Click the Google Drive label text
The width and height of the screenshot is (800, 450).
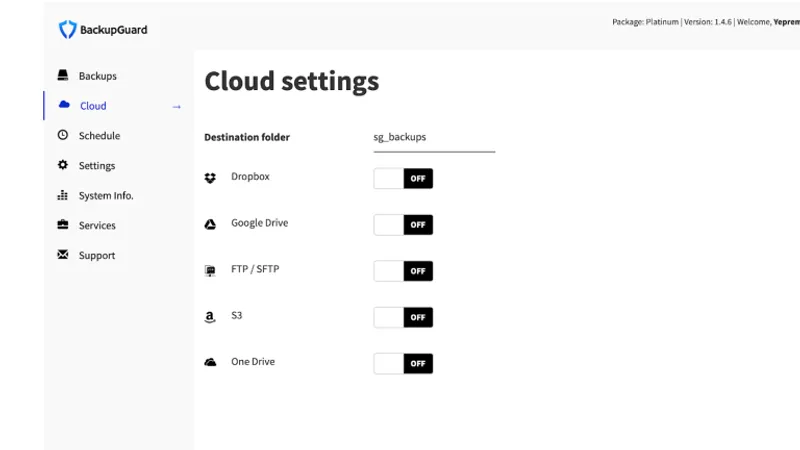click(260, 223)
